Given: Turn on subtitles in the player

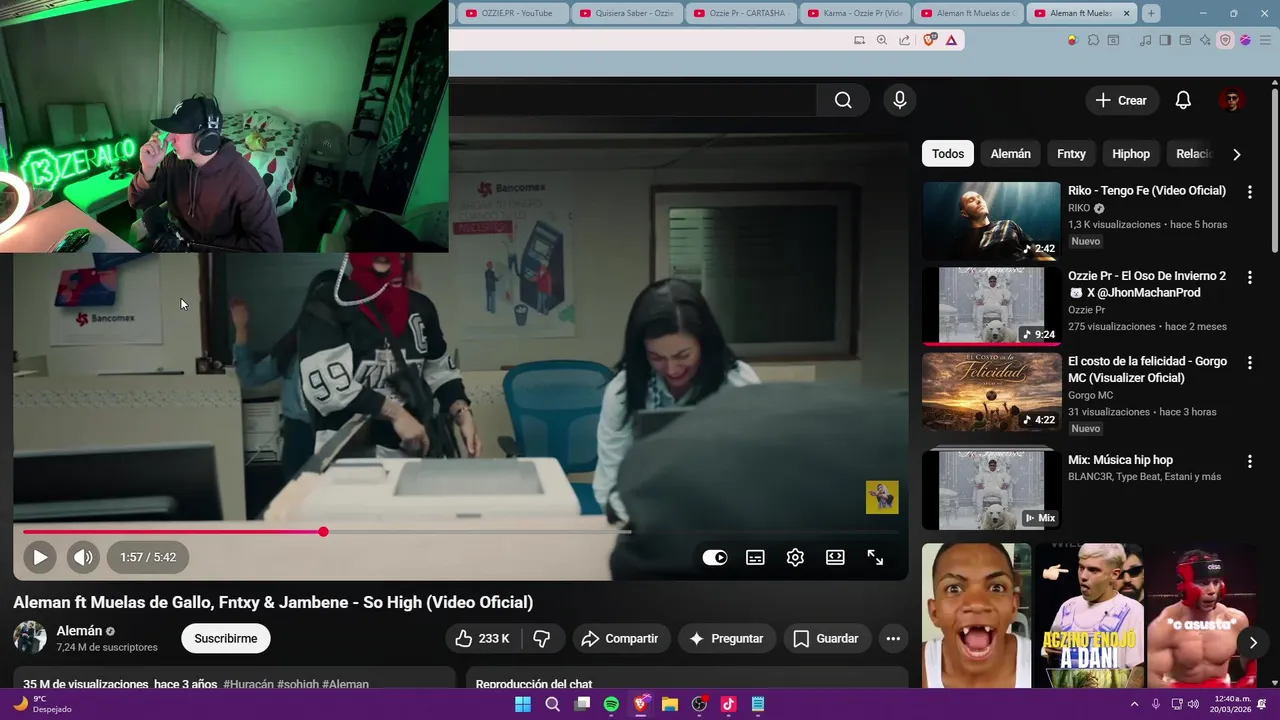Looking at the screenshot, I should click(755, 558).
